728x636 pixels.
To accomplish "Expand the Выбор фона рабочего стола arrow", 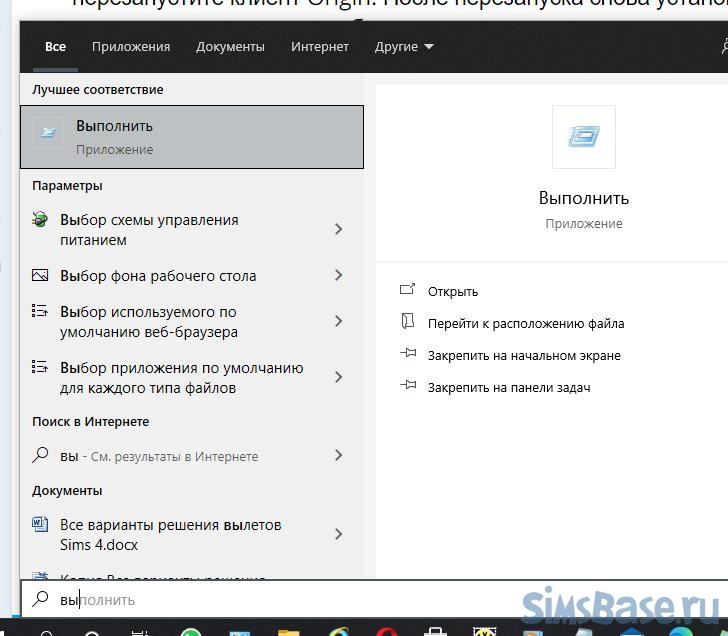I will pos(338,275).
